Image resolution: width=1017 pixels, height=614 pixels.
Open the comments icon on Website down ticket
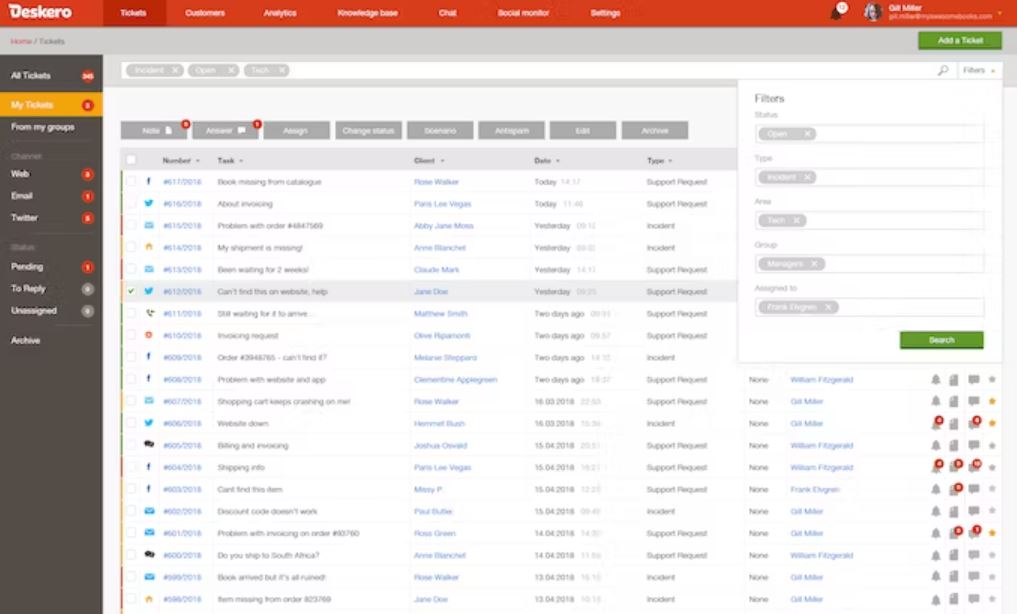(x=974, y=423)
